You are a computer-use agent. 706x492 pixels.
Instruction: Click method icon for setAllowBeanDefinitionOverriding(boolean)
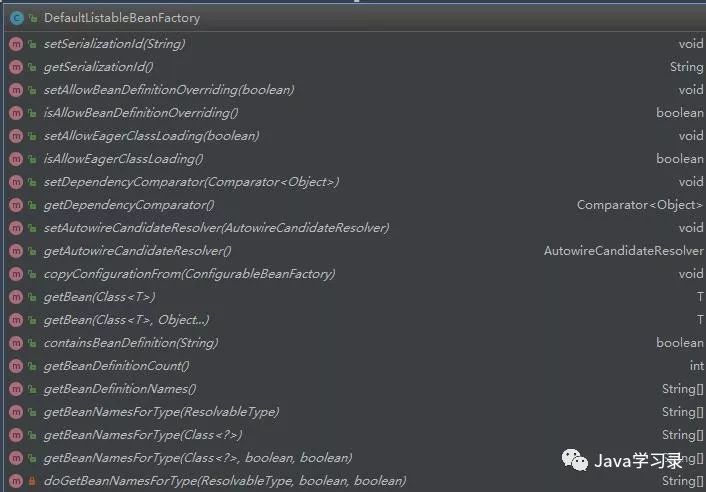click(x=16, y=90)
